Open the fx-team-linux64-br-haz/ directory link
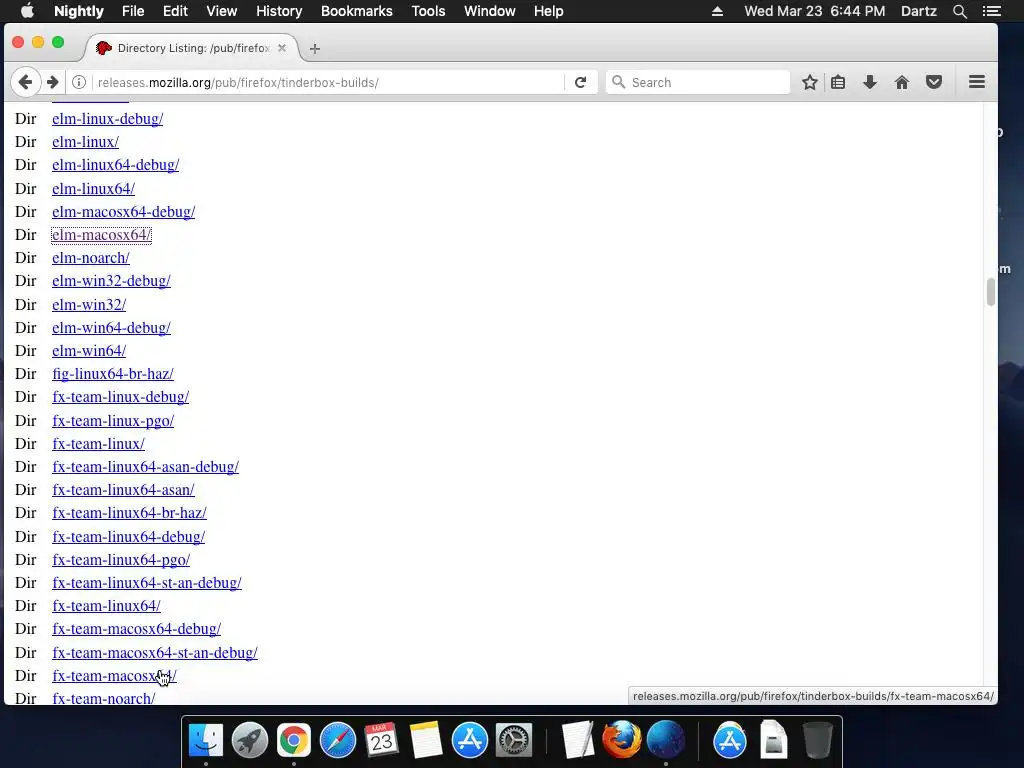1024x768 pixels. 129,513
